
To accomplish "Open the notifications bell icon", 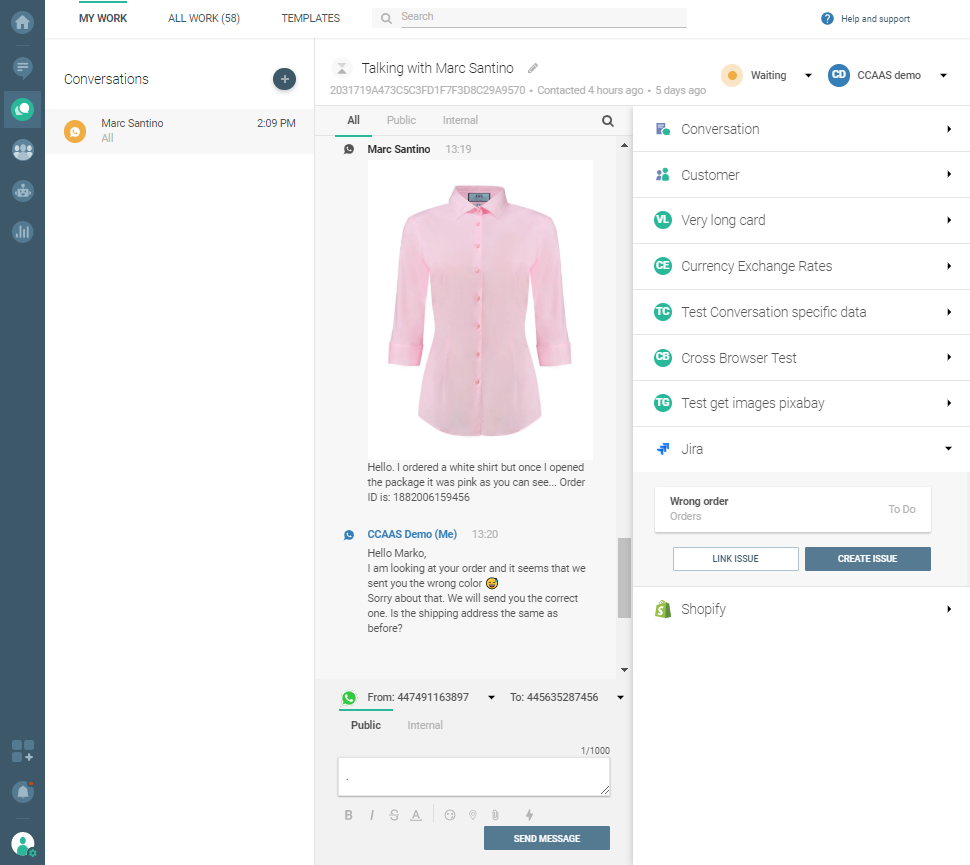I will (22, 791).
